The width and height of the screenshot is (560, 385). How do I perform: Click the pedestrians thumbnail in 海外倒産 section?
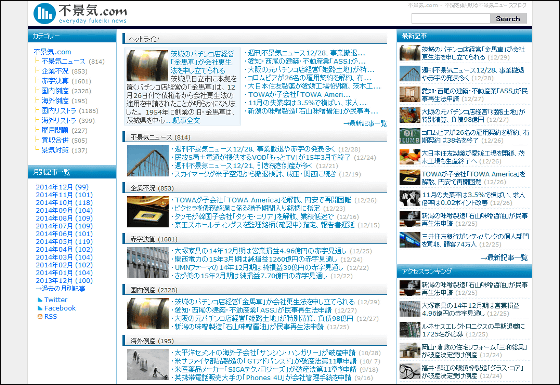tap(148, 365)
